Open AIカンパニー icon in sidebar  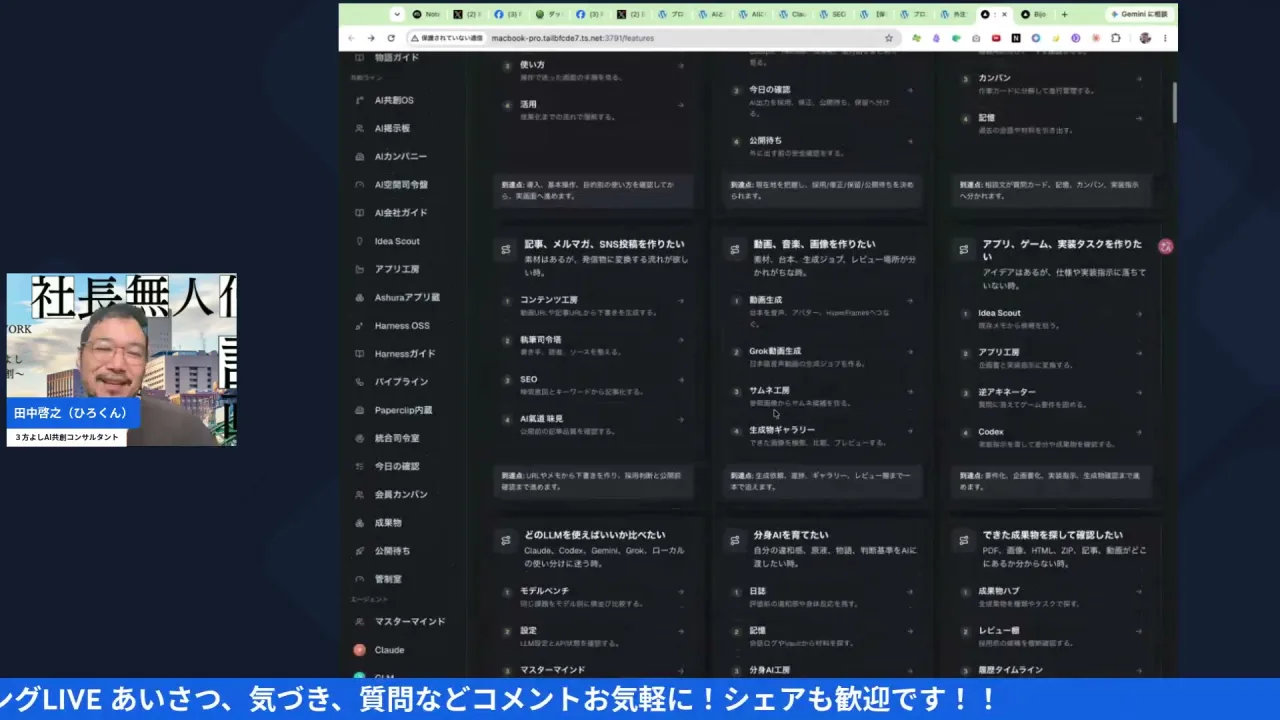click(x=360, y=157)
